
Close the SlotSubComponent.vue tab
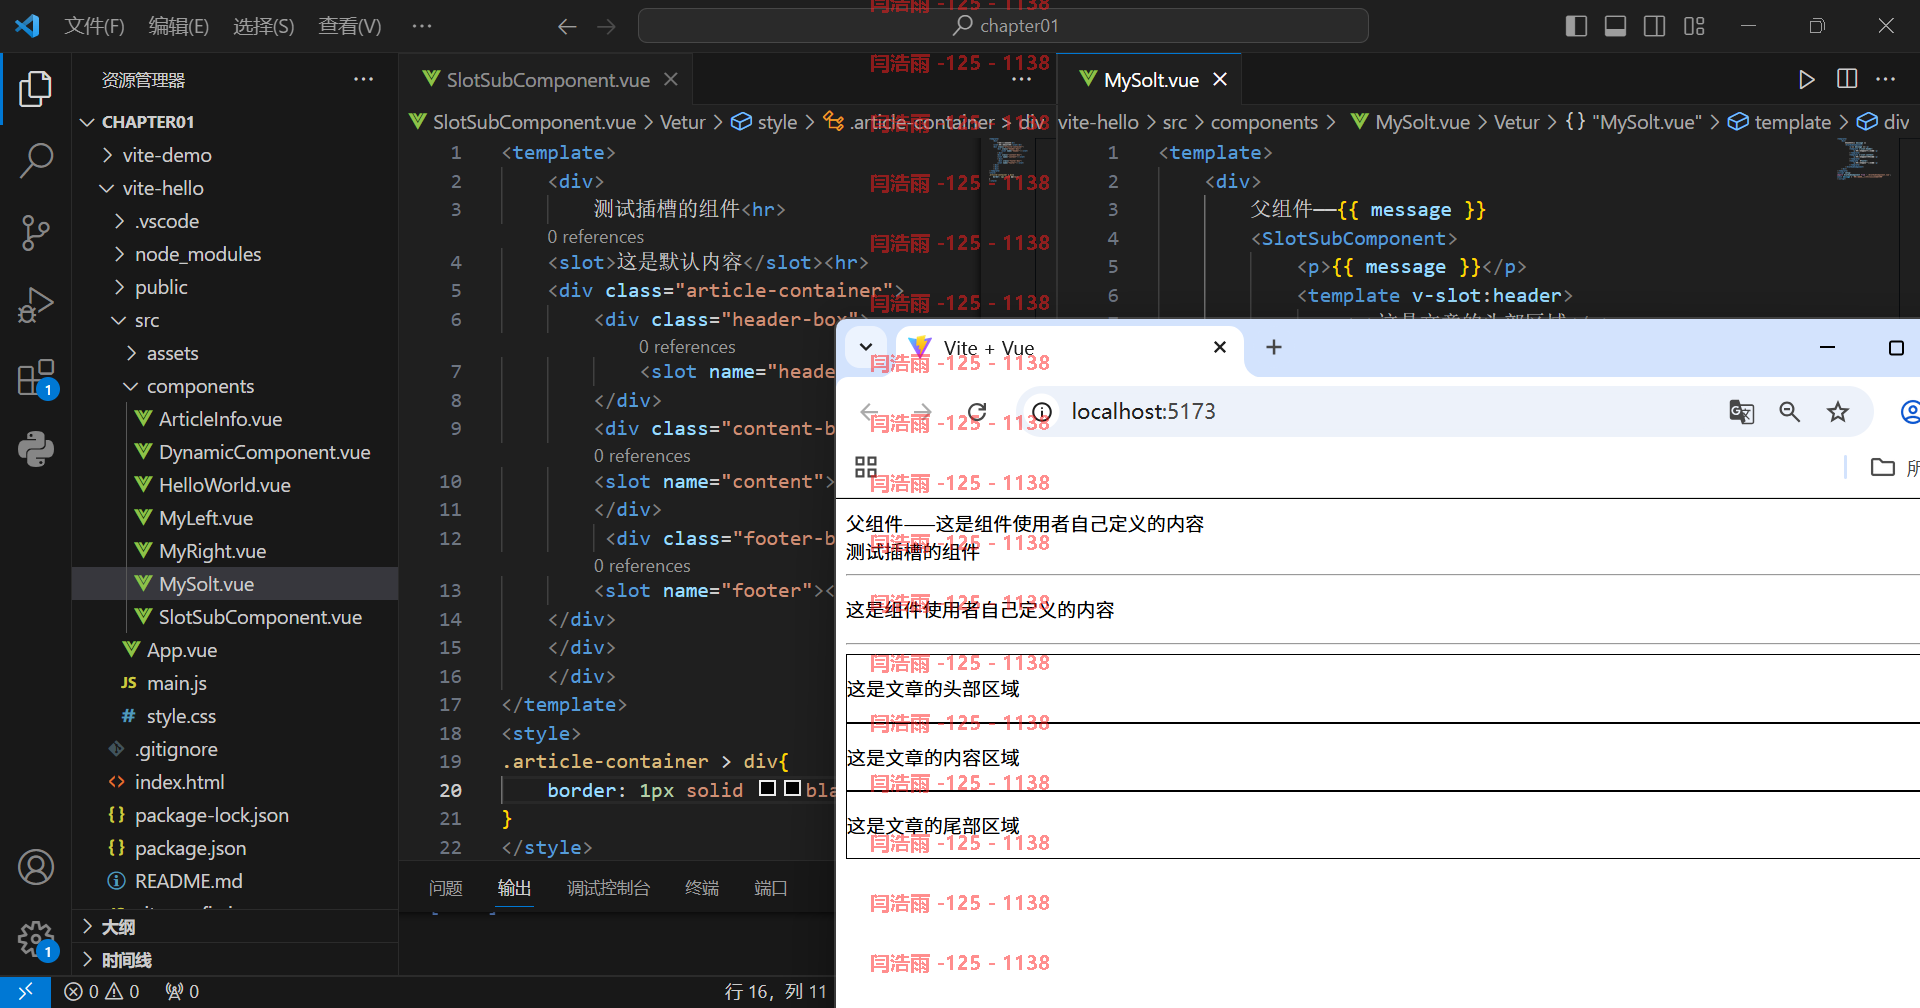point(671,79)
